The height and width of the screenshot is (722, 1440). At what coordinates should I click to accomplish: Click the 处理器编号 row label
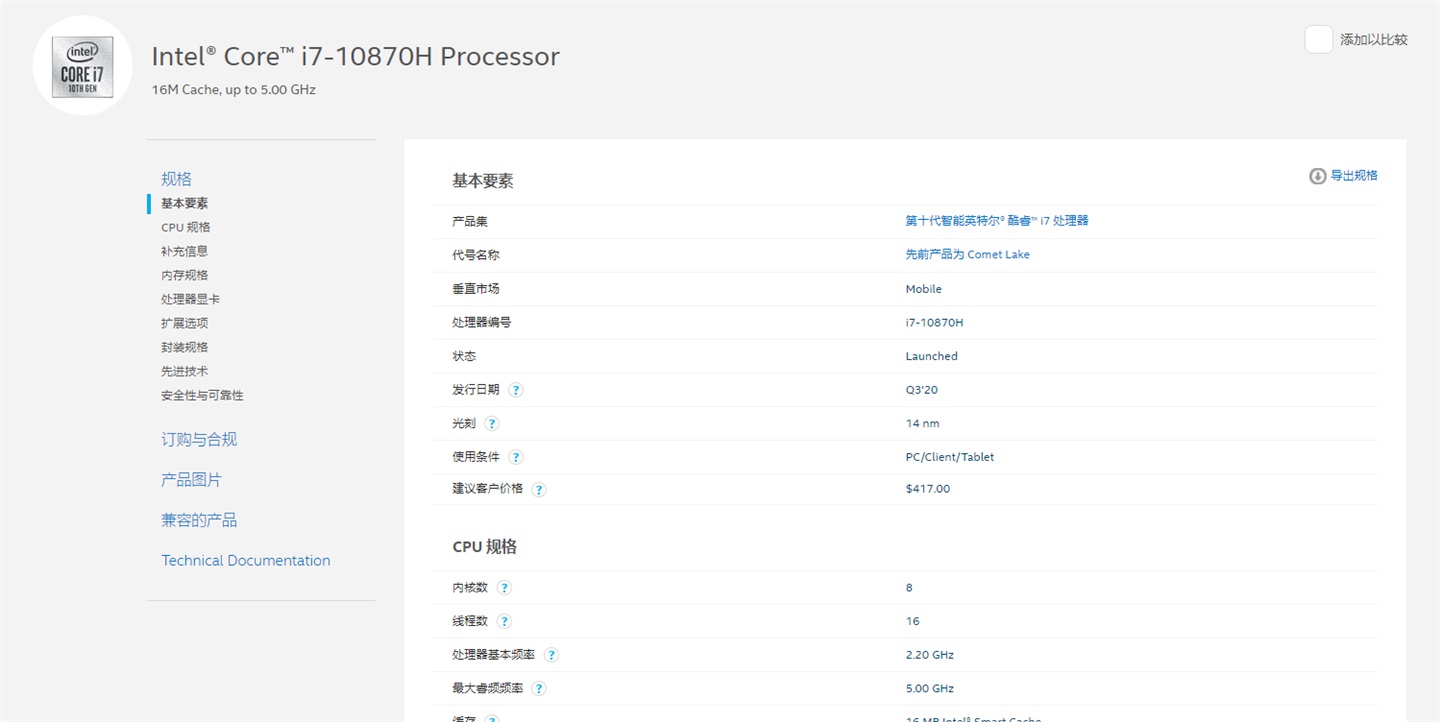tap(482, 322)
